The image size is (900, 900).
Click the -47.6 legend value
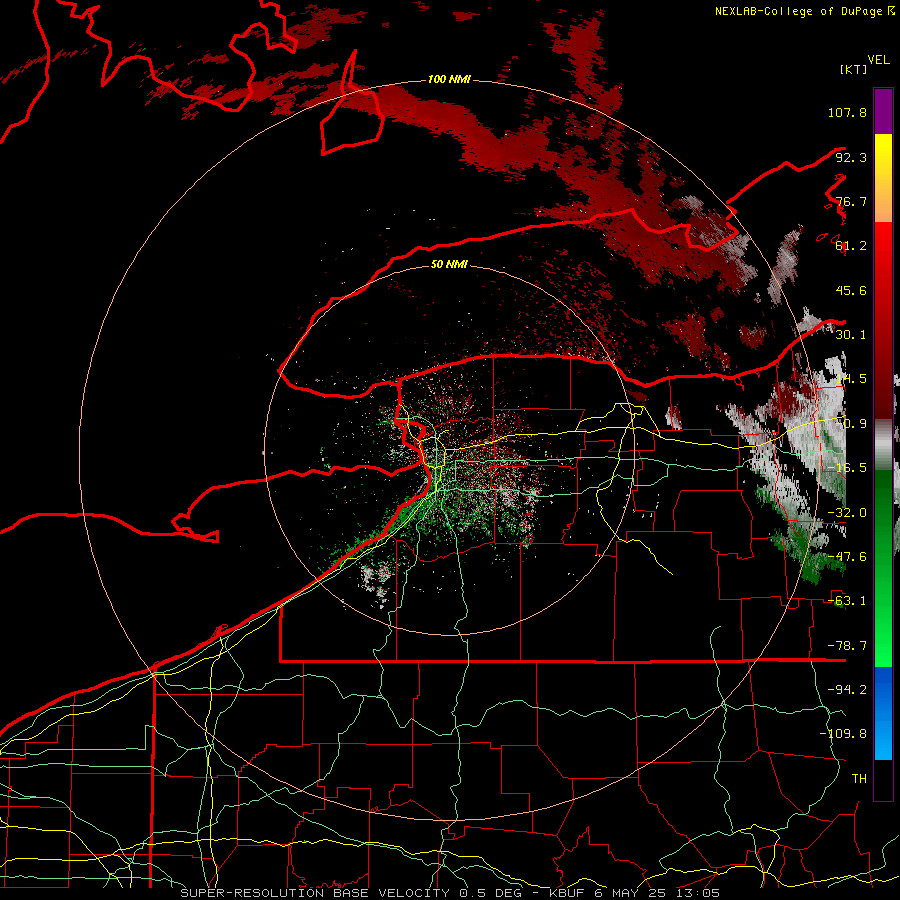click(847, 557)
